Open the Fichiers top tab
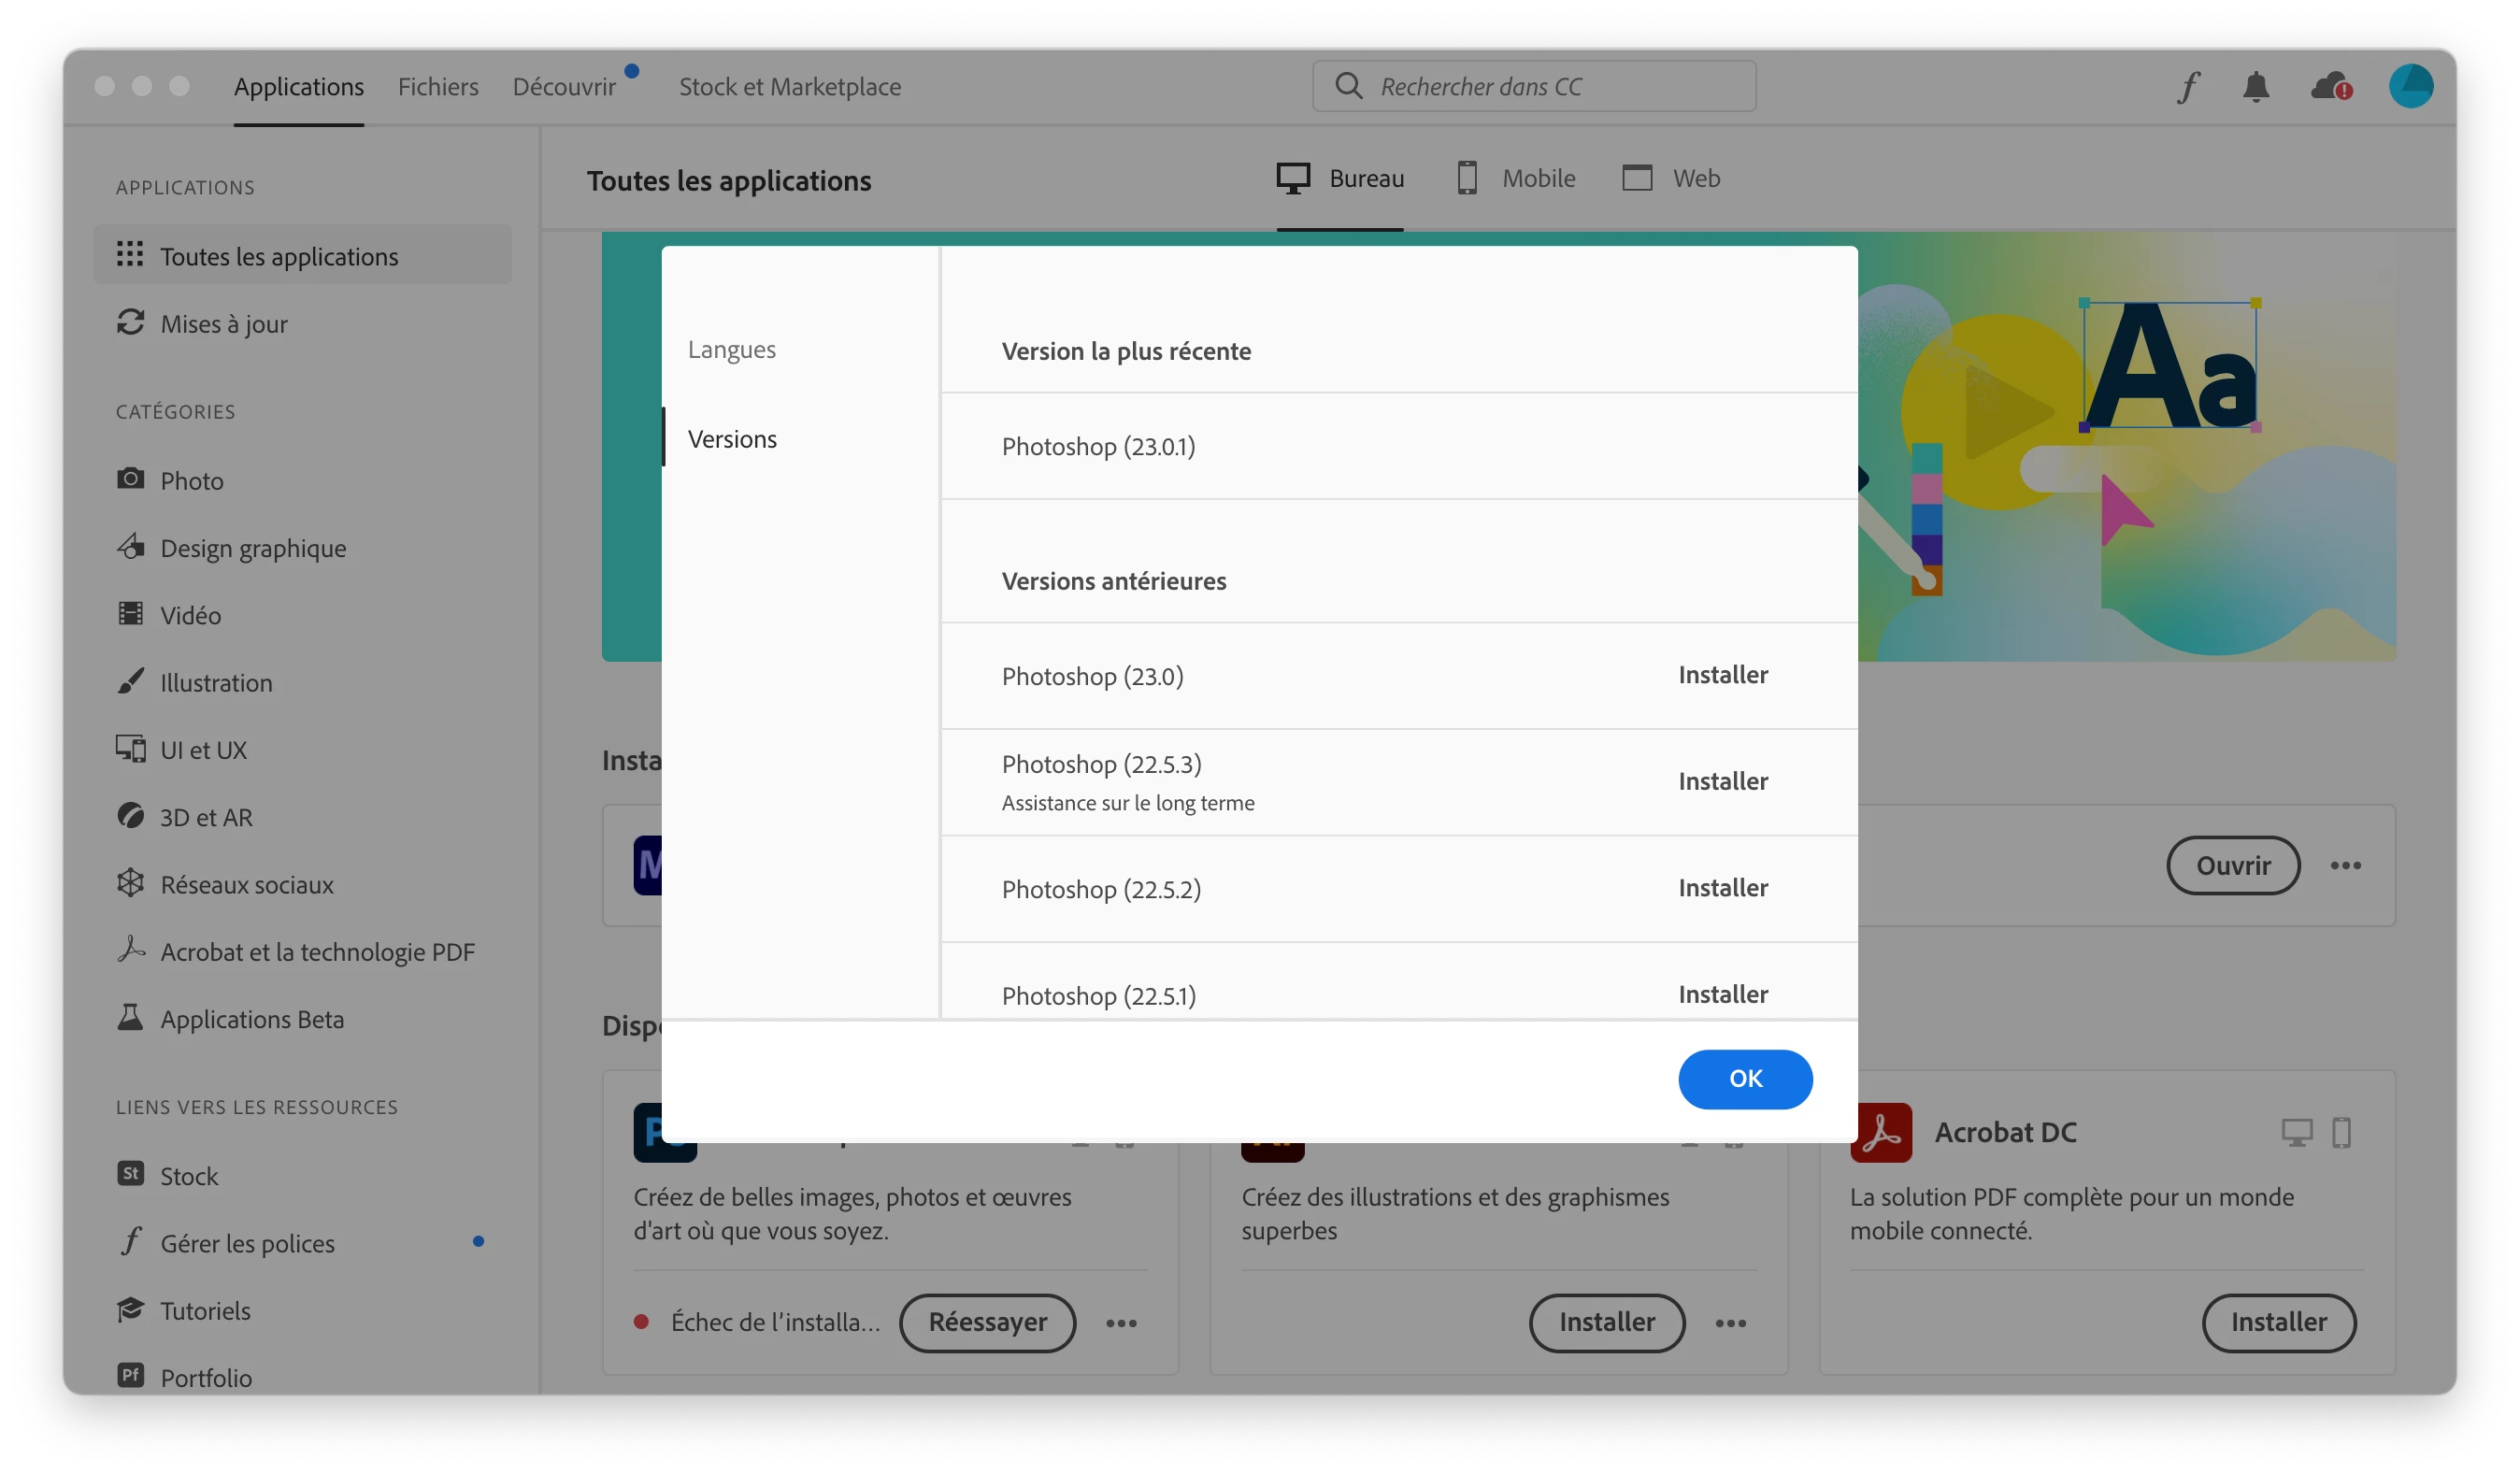 click(x=438, y=87)
